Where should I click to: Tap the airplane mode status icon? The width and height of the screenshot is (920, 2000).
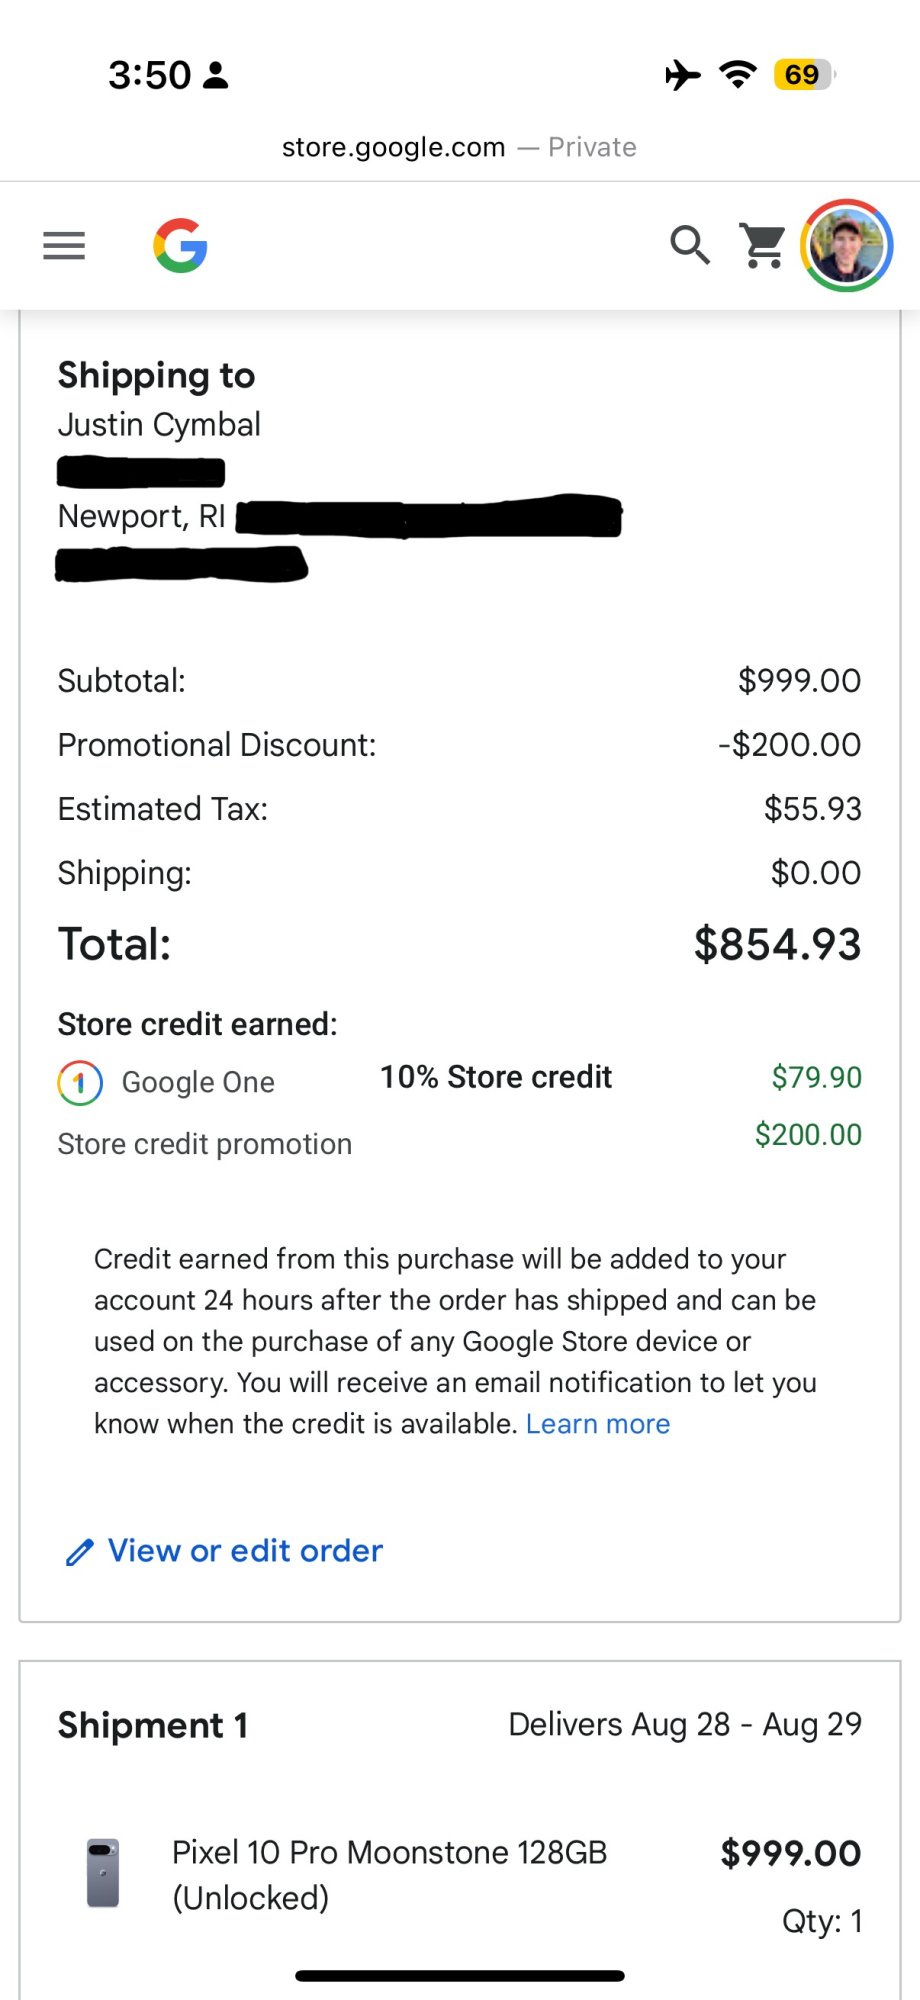tap(683, 74)
